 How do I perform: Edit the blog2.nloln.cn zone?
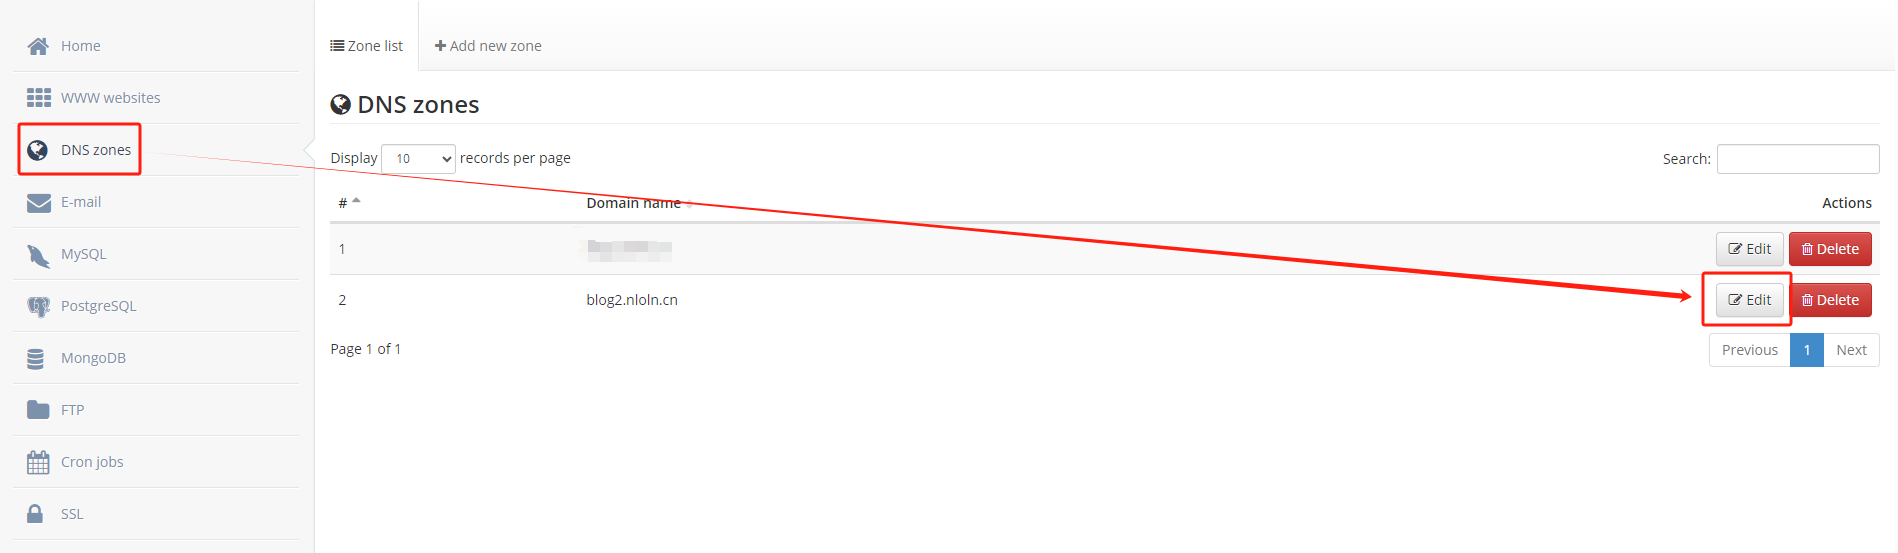click(x=1749, y=300)
